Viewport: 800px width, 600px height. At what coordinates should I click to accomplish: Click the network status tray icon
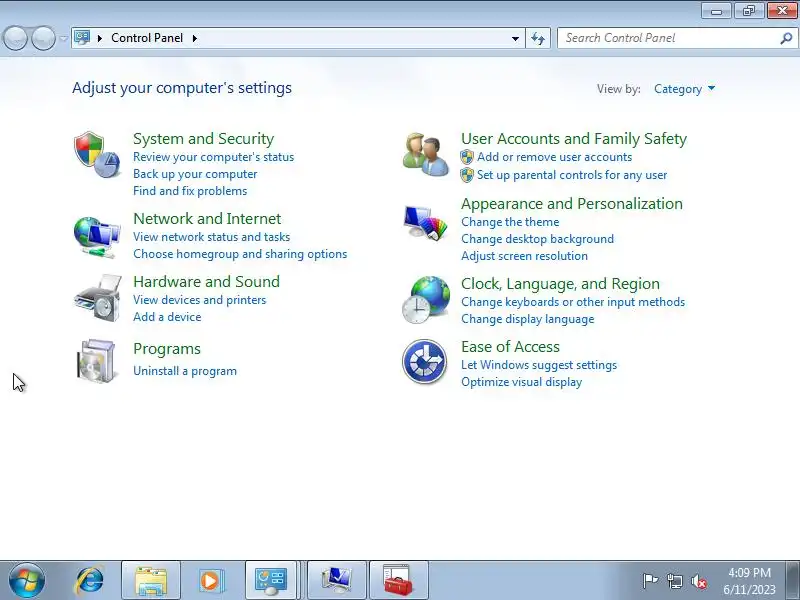click(674, 581)
